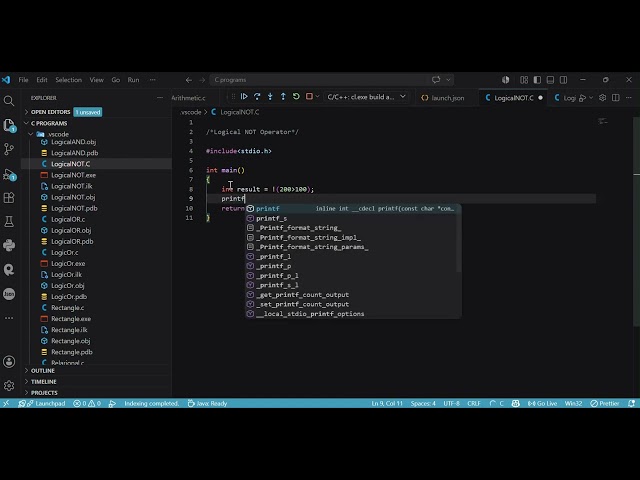The width and height of the screenshot is (640, 480).
Task: Toggle the Prettier status bar item
Action: click(x=605, y=403)
